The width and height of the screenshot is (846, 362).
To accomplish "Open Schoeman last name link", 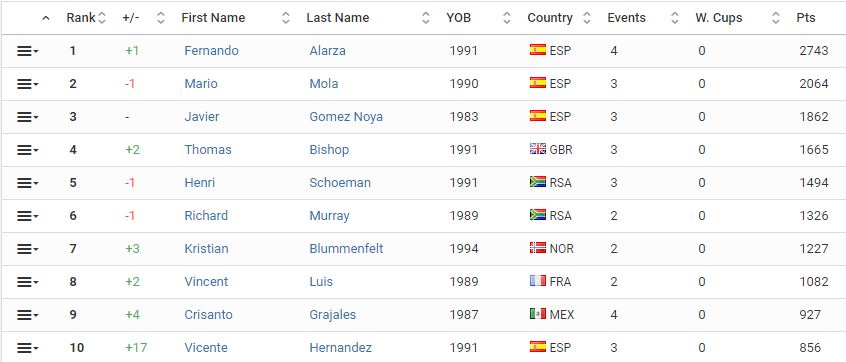I will (x=340, y=182).
